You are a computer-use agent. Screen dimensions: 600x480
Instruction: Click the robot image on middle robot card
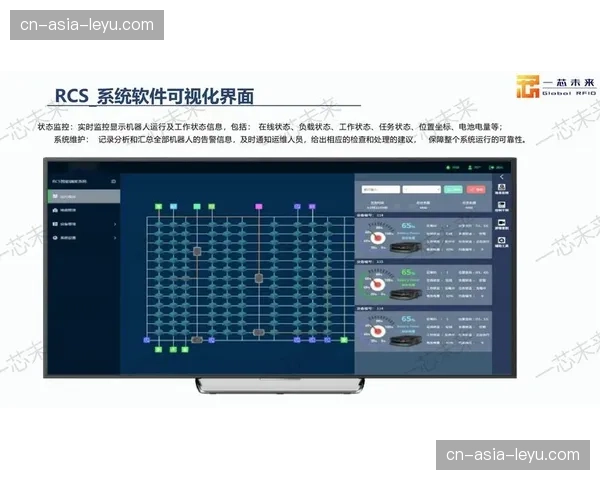tap(406, 294)
